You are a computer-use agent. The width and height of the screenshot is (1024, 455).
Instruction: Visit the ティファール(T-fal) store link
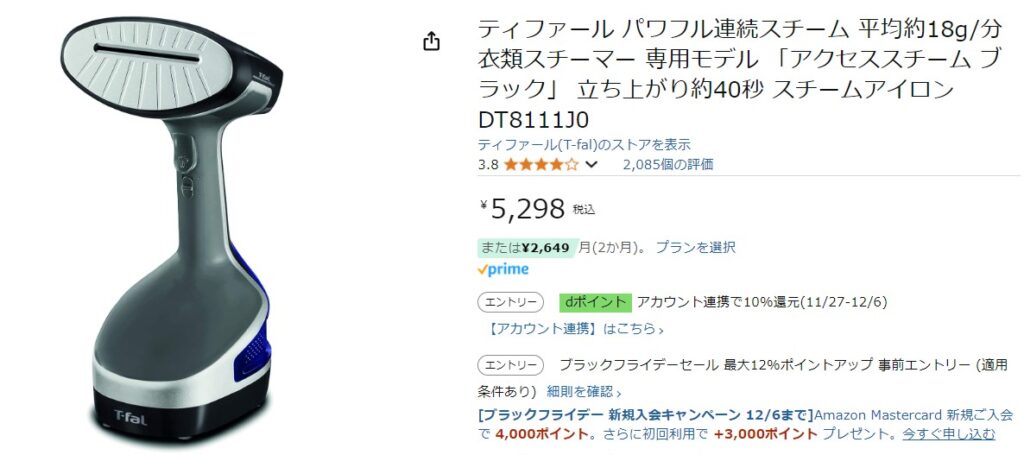pyautogui.click(x=584, y=145)
